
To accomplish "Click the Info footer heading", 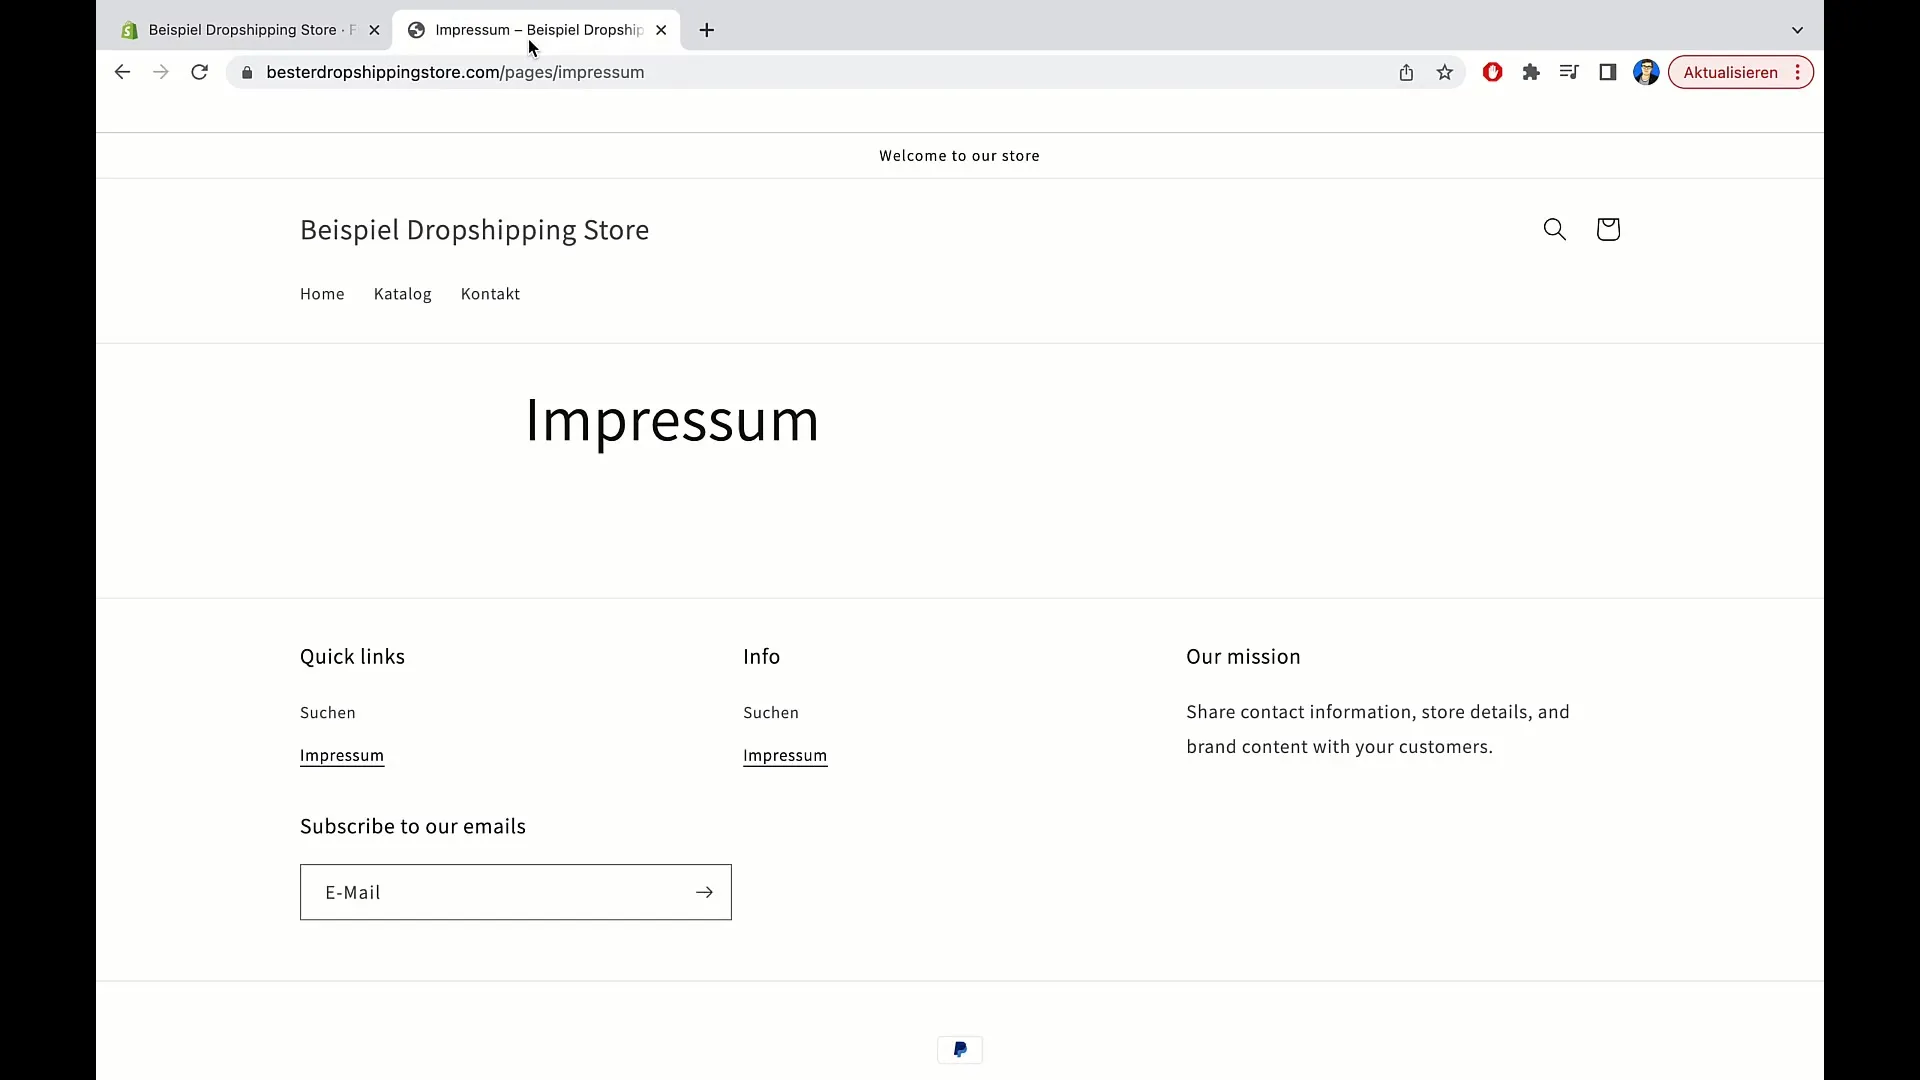I will tap(761, 657).
